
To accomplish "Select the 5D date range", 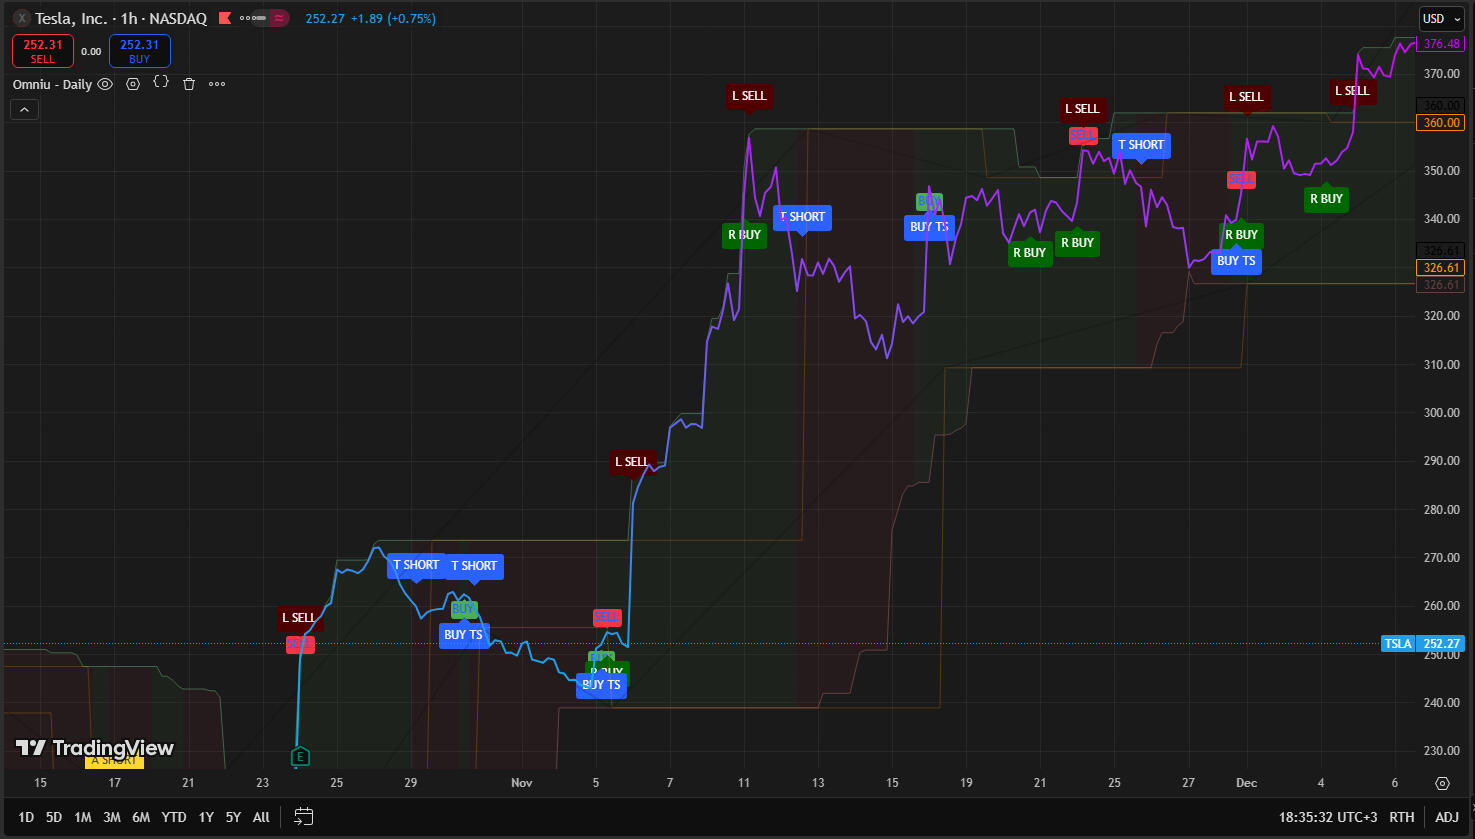I will 54,817.
